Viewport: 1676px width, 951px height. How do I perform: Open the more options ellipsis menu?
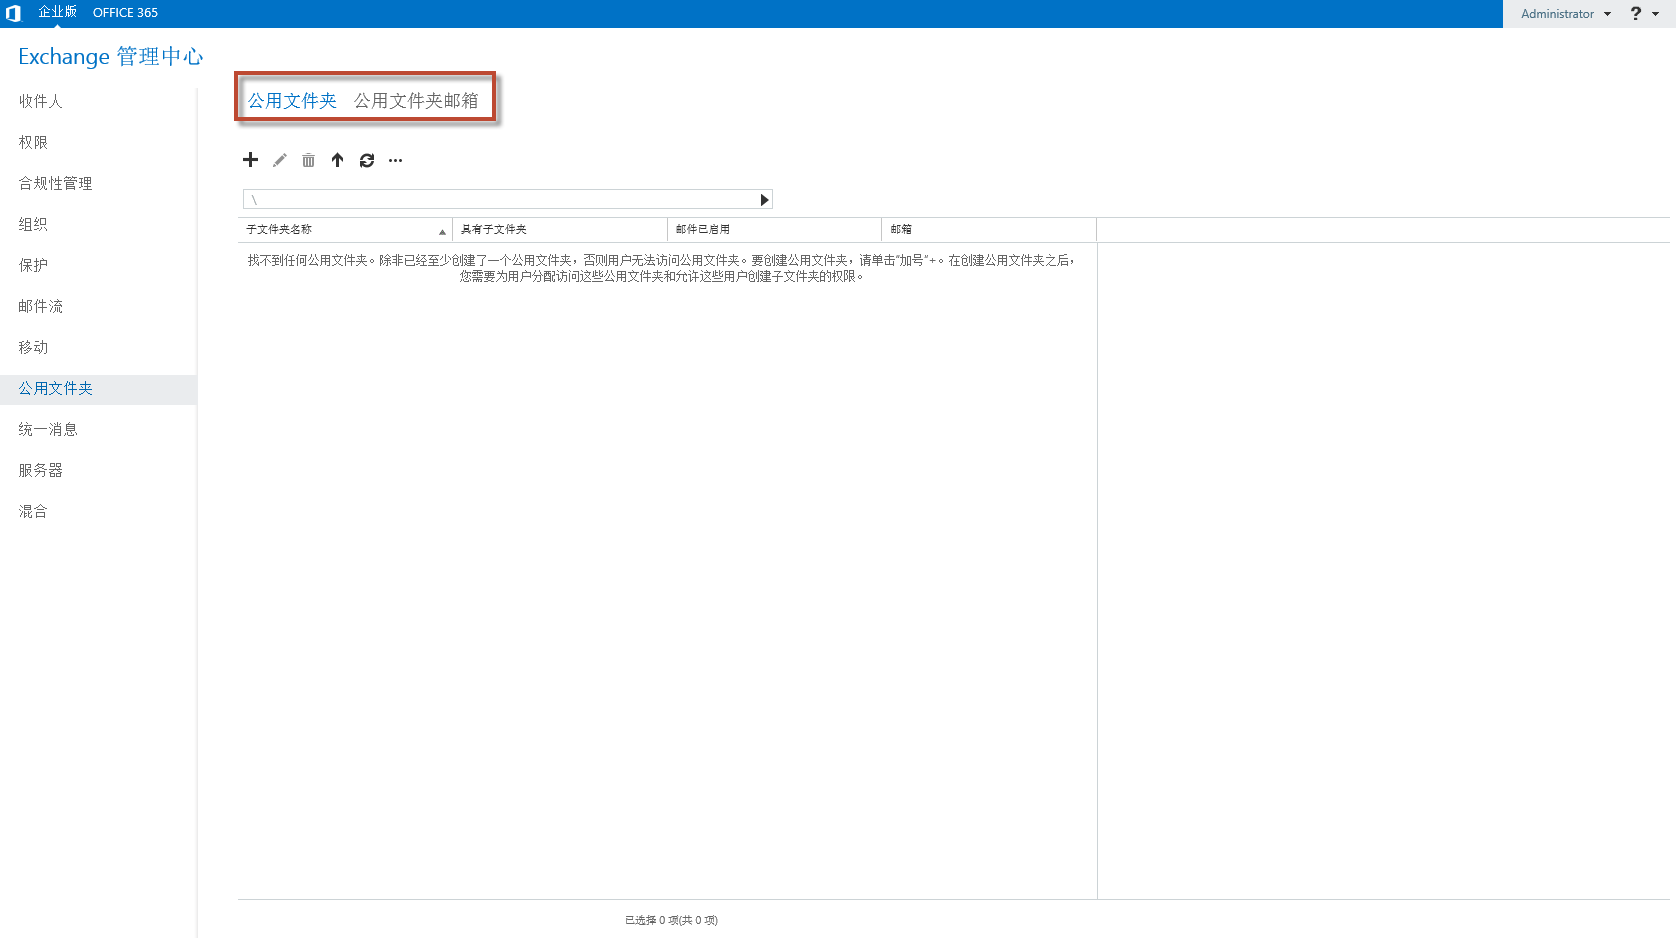[x=396, y=160]
